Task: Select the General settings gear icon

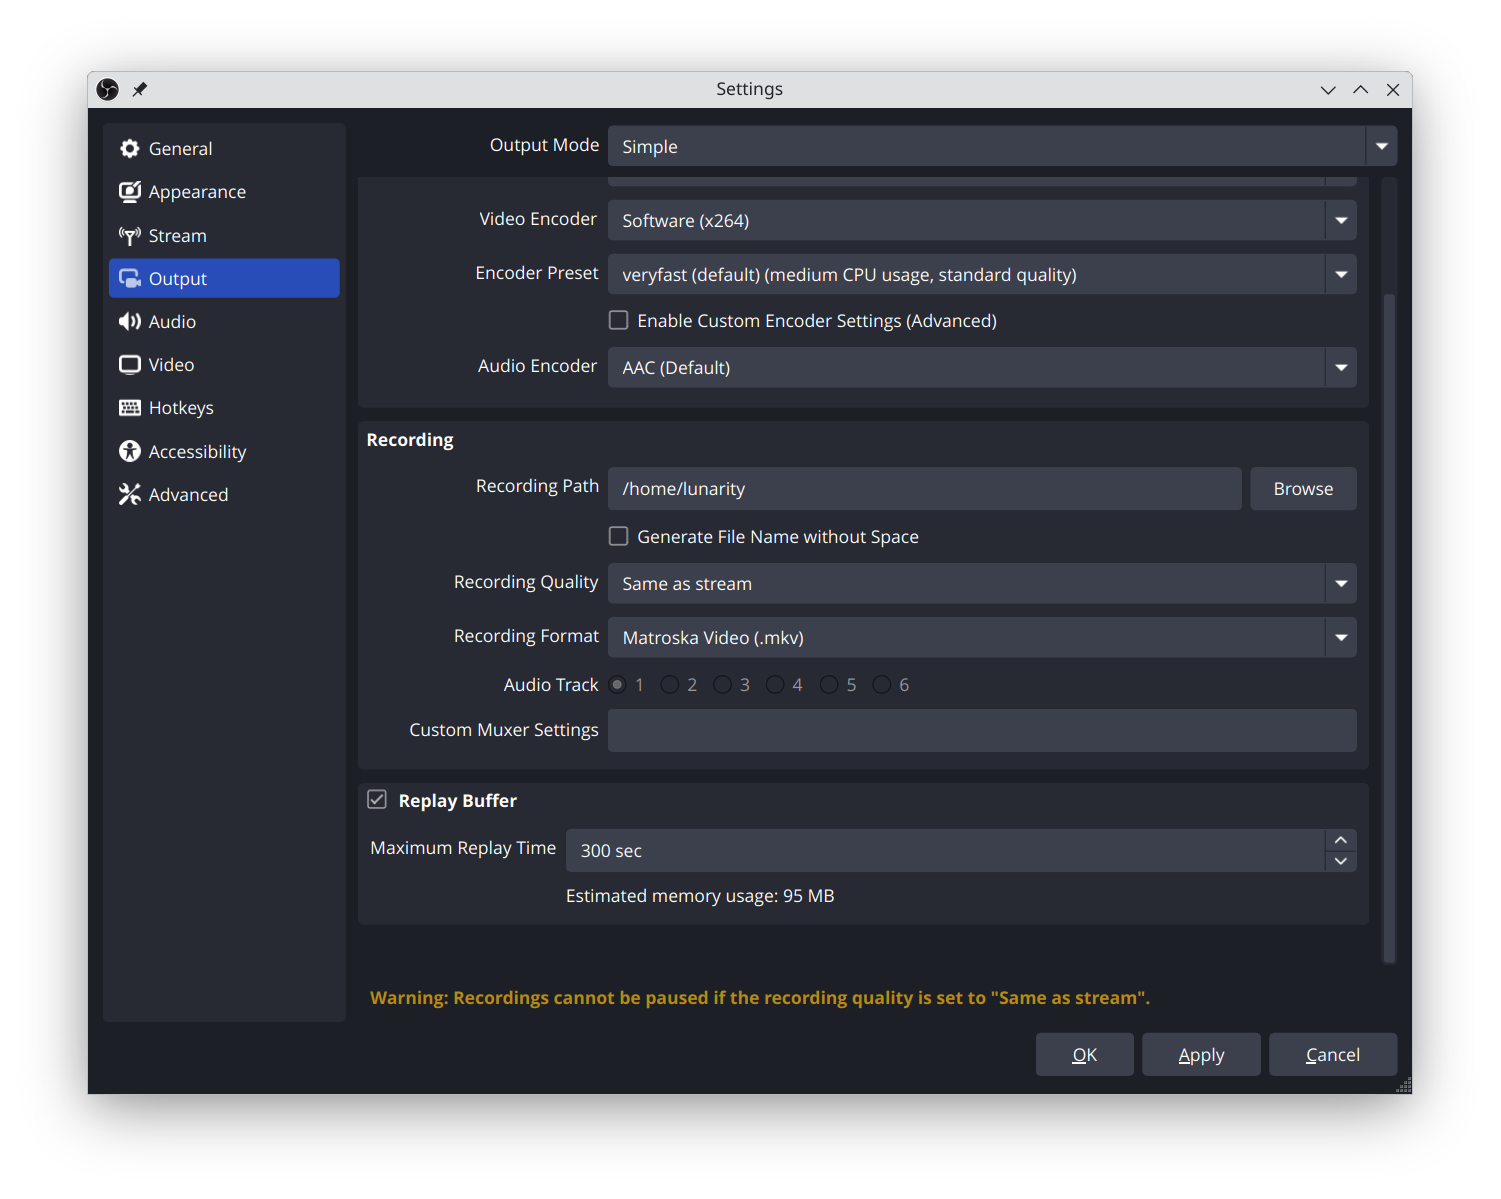Action: point(130,148)
